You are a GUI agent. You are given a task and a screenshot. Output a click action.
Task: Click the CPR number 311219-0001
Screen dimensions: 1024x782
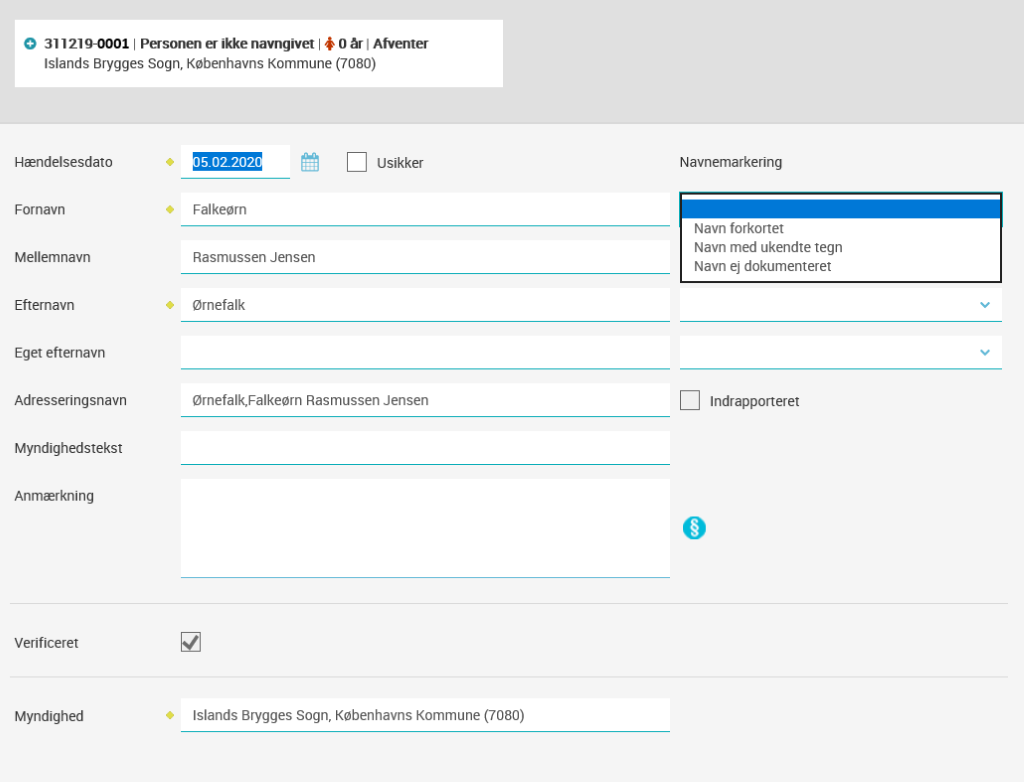coord(86,44)
